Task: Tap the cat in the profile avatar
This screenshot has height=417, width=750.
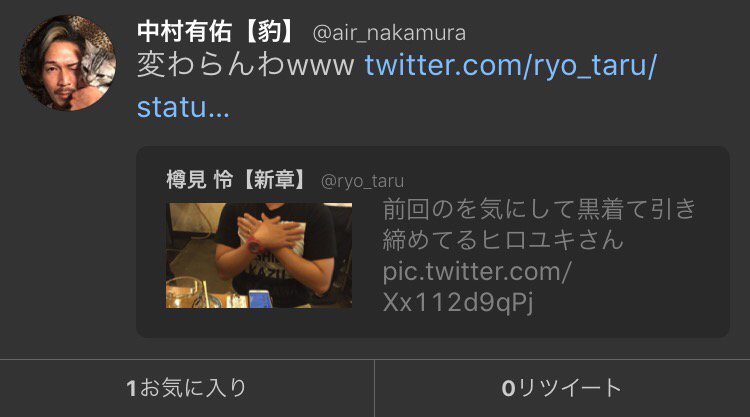Action: (97, 65)
